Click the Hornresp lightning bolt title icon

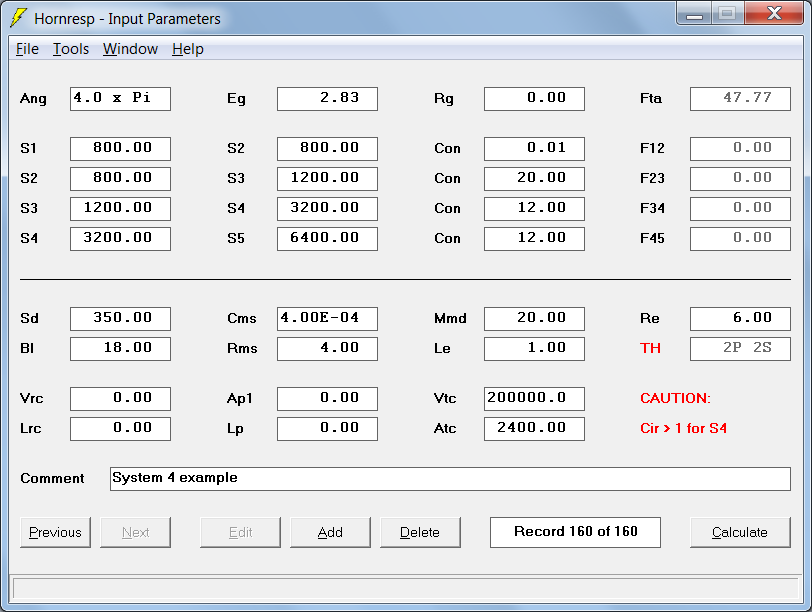click(19, 18)
